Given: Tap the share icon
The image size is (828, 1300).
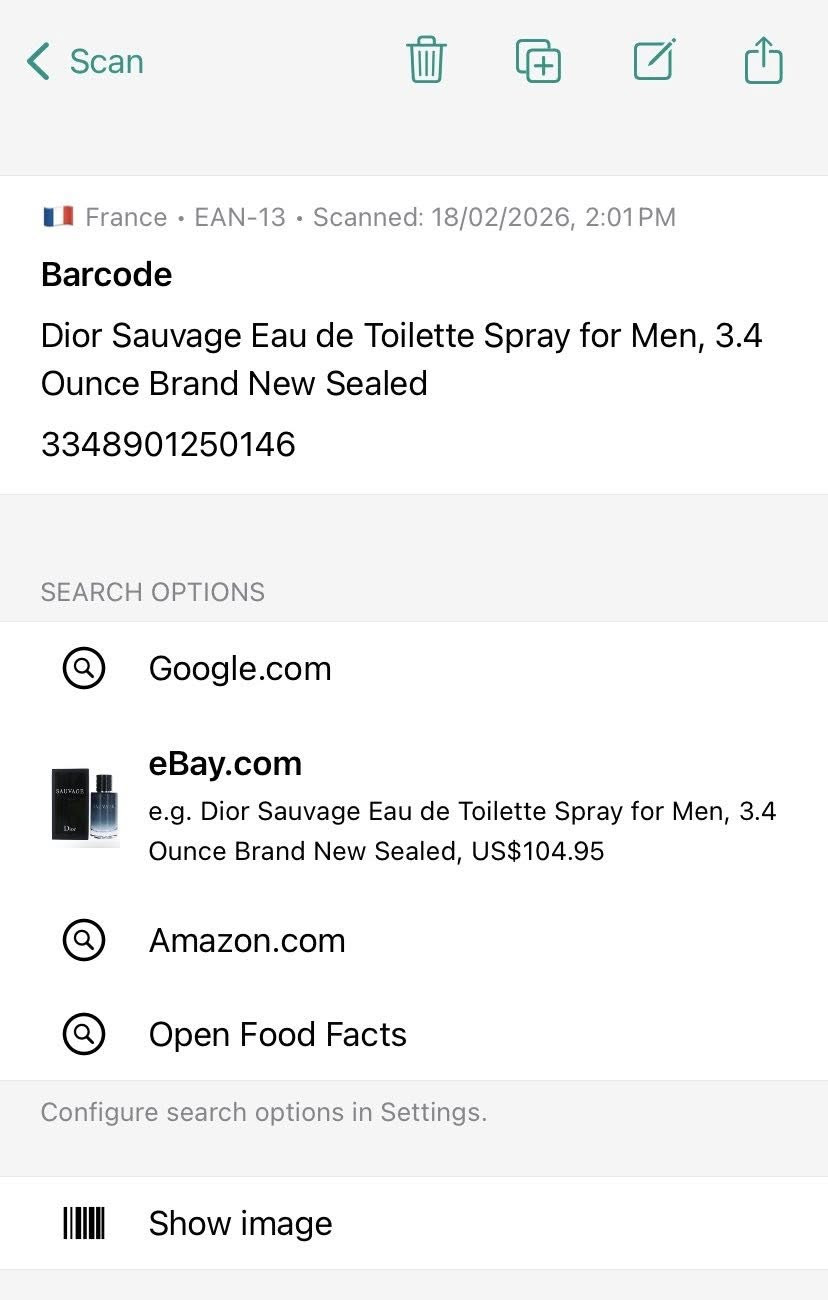Looking at the screenshot, I should tap(764, 61).
